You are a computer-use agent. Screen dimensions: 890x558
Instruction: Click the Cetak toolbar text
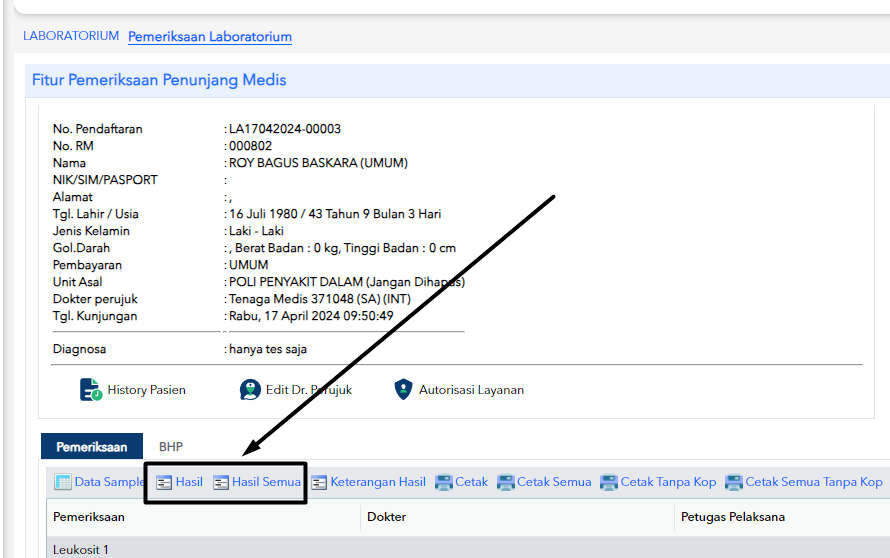[471, 482]
